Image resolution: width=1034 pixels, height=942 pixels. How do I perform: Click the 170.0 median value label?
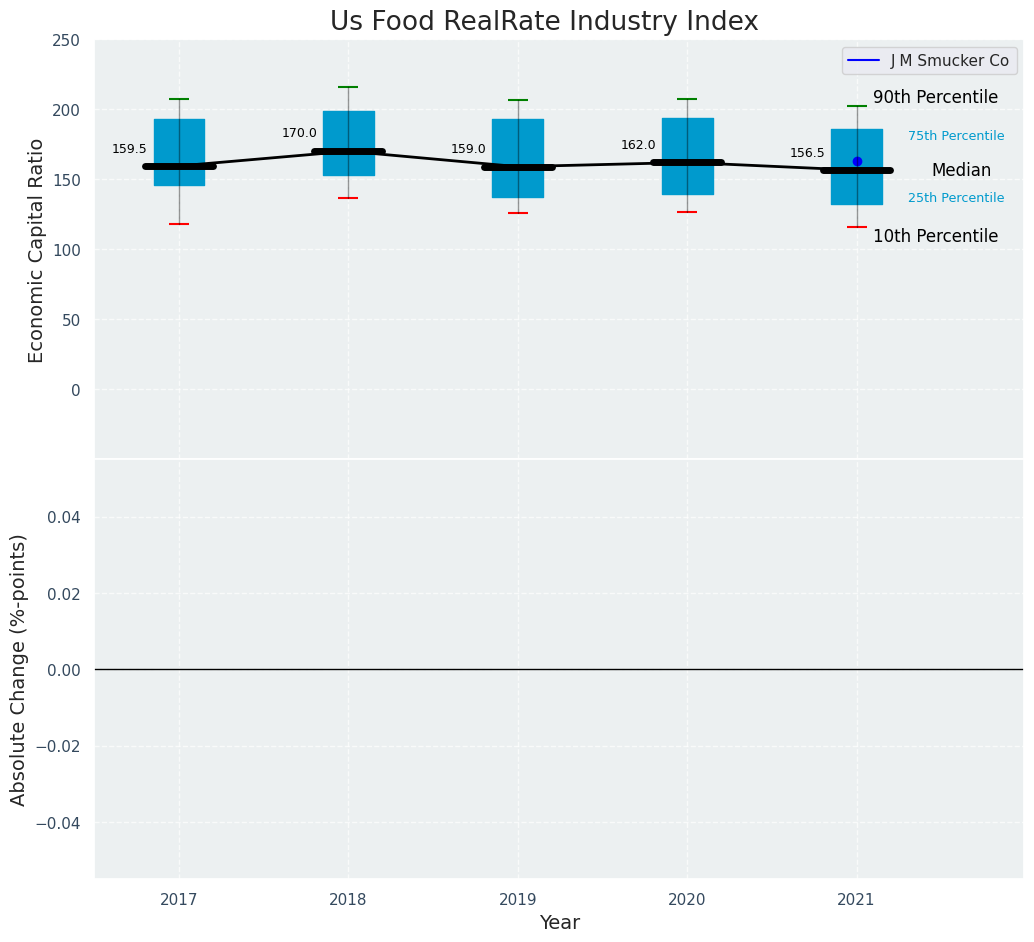click(x=299, y=133)
